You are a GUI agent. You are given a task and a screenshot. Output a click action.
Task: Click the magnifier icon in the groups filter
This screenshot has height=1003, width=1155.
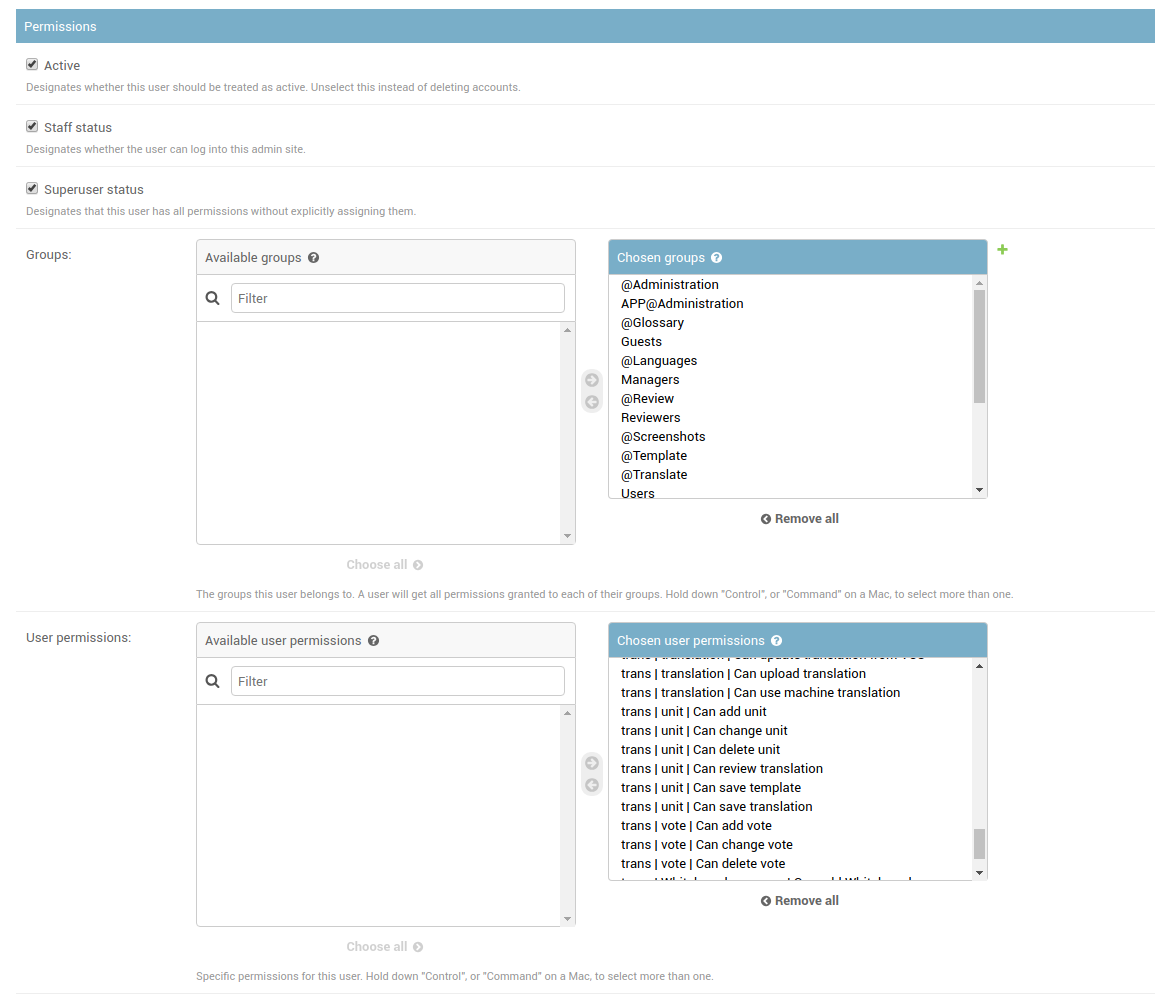(212, 298)
